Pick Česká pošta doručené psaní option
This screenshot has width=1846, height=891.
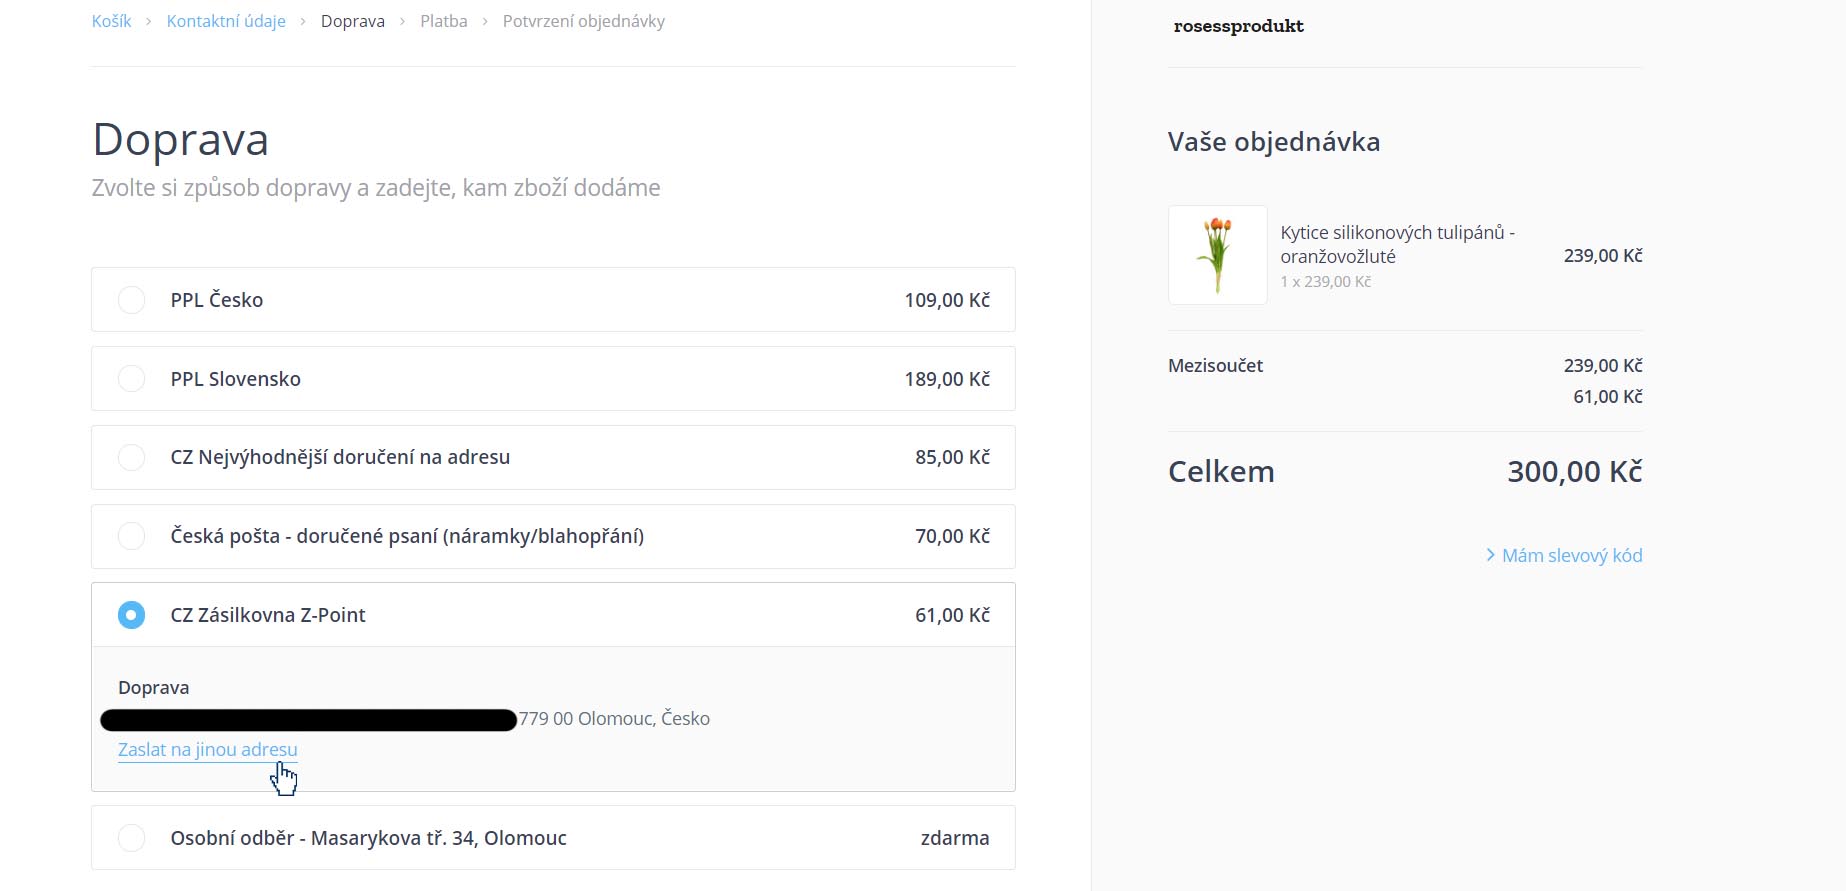[x=131, y=536]
